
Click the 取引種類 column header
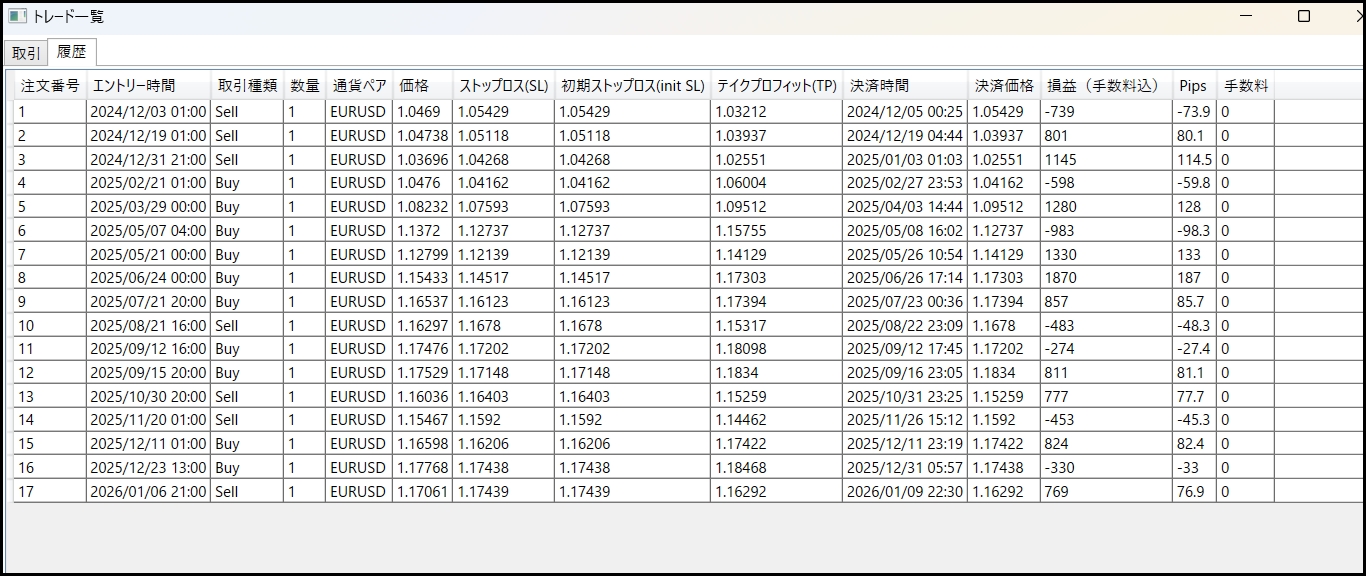(x=247, y=86)
